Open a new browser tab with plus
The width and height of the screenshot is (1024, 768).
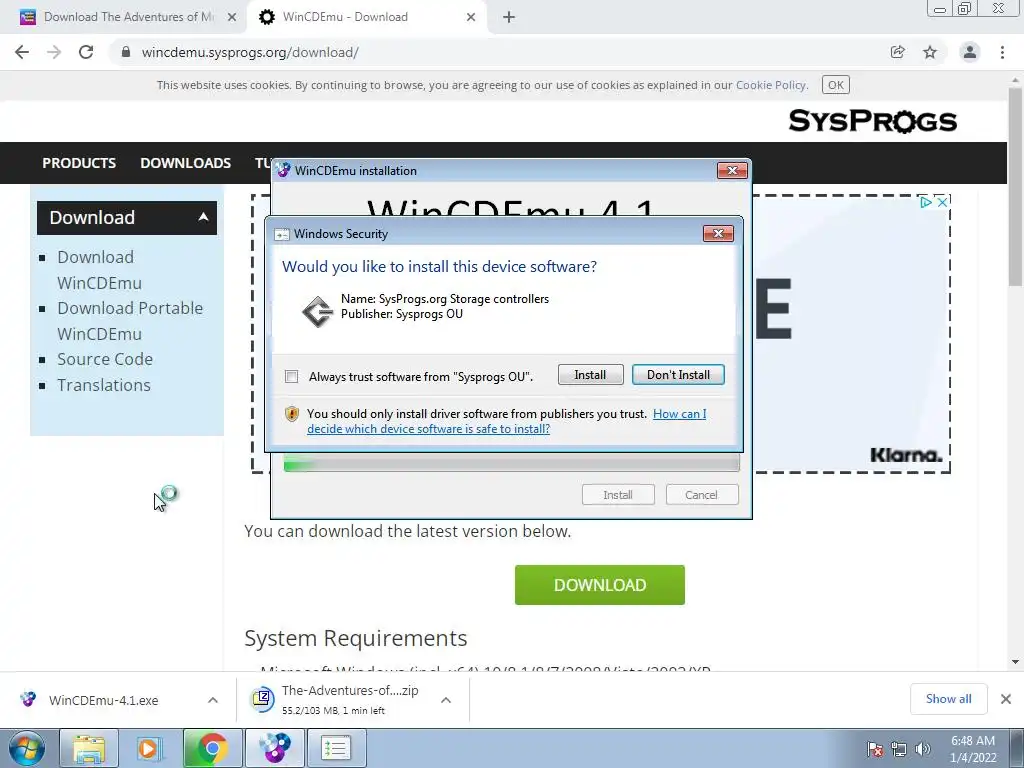[509, 17]
